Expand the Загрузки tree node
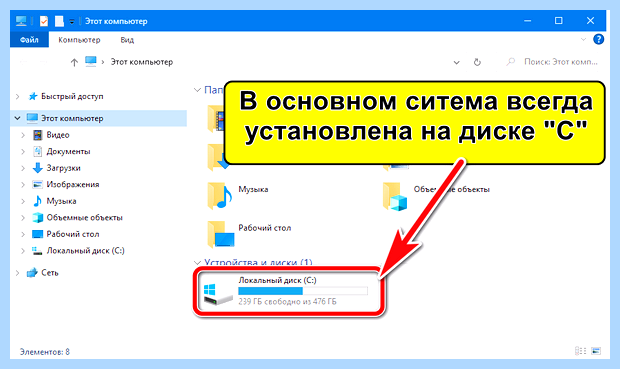This screenshot has width=620, height=369. pos(23,168)
